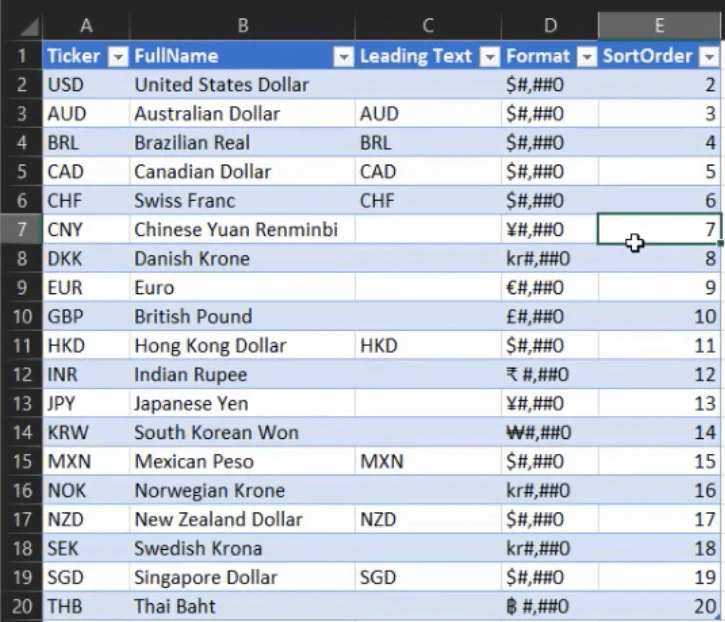Select row 20 header
Image resolution: width=725 pixels, height=622 pixels.
tap(21, 606)
